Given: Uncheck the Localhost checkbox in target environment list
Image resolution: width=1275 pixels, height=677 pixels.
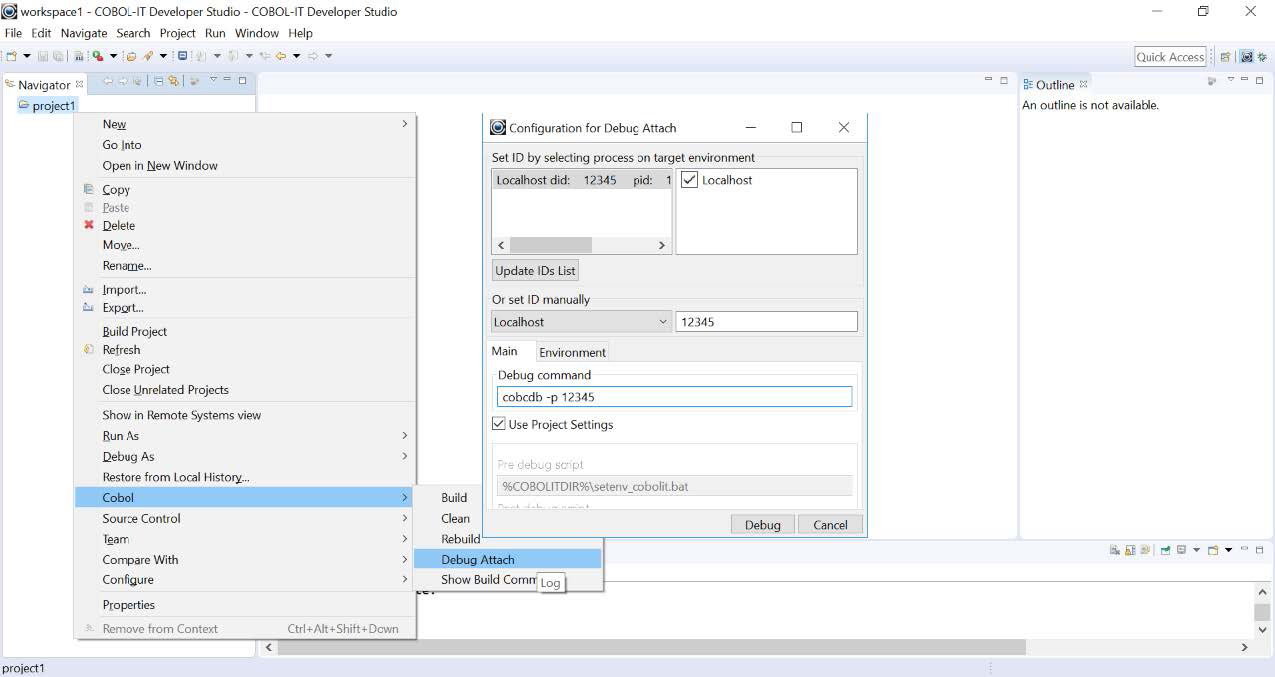Looking at the screenshot, I should tap(689, 179).
